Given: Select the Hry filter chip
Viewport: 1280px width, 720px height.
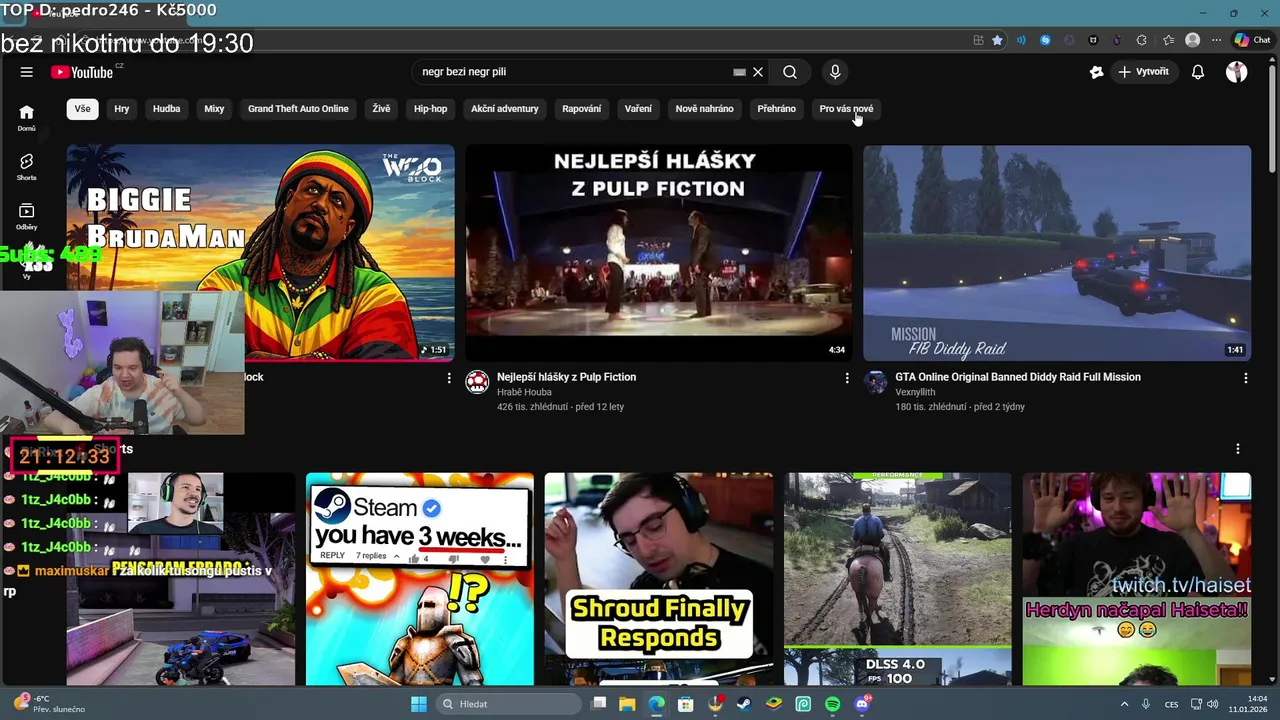Looking at the screenshot, I should click(x=122, y=109).
